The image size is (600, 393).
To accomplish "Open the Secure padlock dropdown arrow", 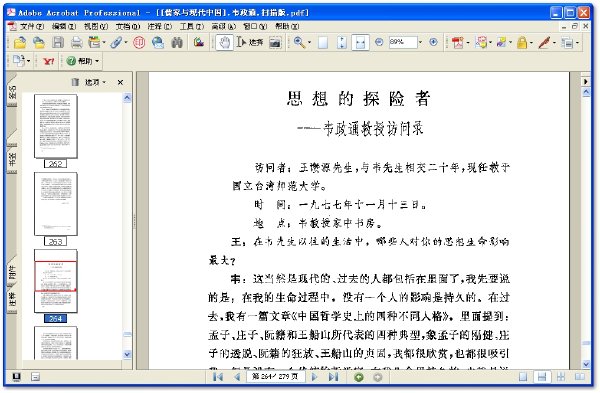I will (x=532, y=42).
